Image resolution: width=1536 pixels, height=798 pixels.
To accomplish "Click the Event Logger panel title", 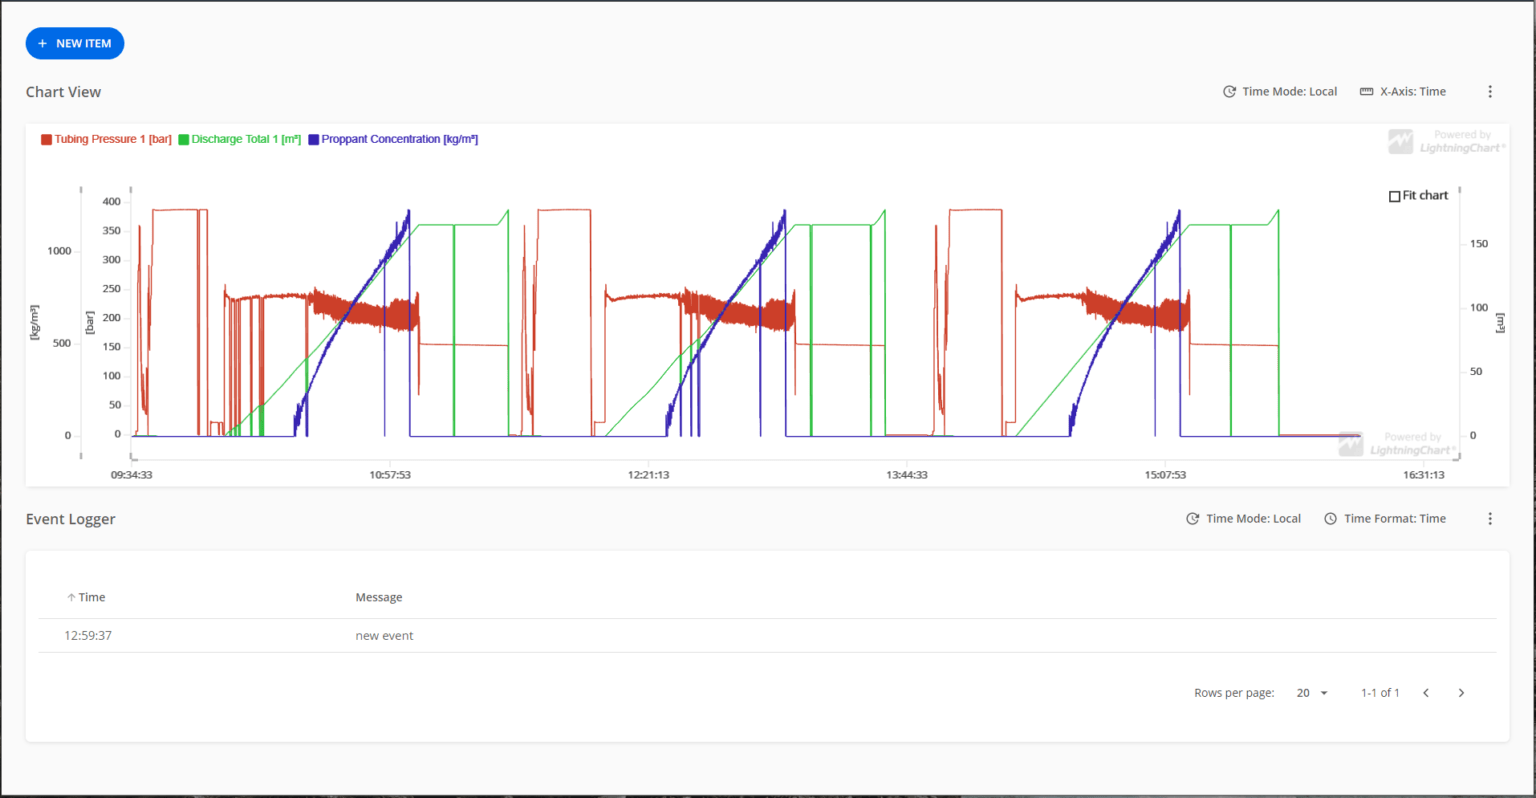I will [x=70, y=519].
